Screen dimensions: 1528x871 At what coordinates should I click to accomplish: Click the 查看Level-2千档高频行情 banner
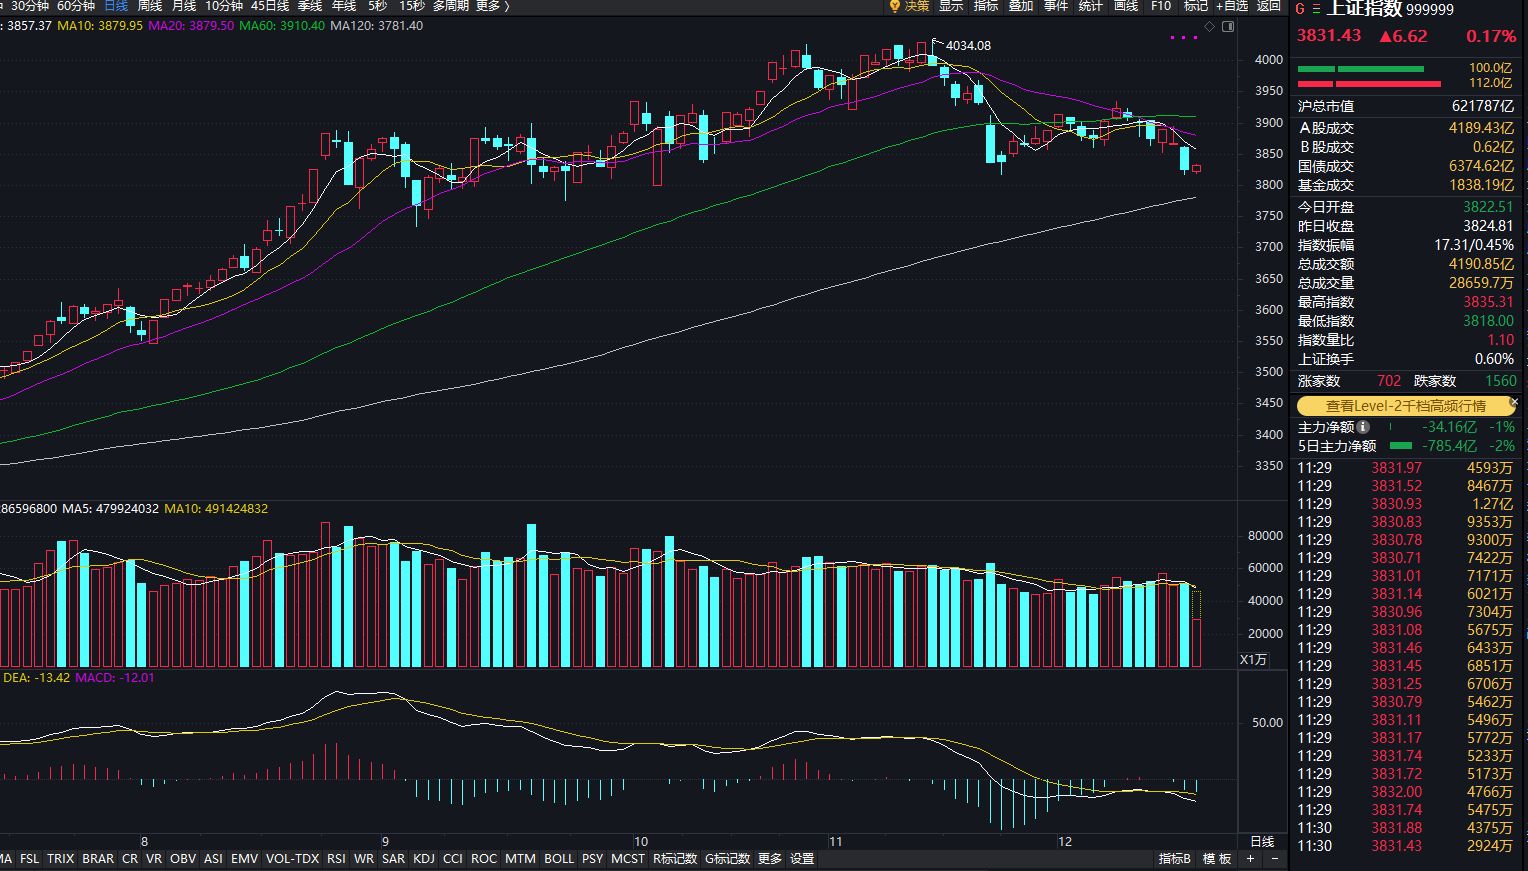(x=1405, y=406)
